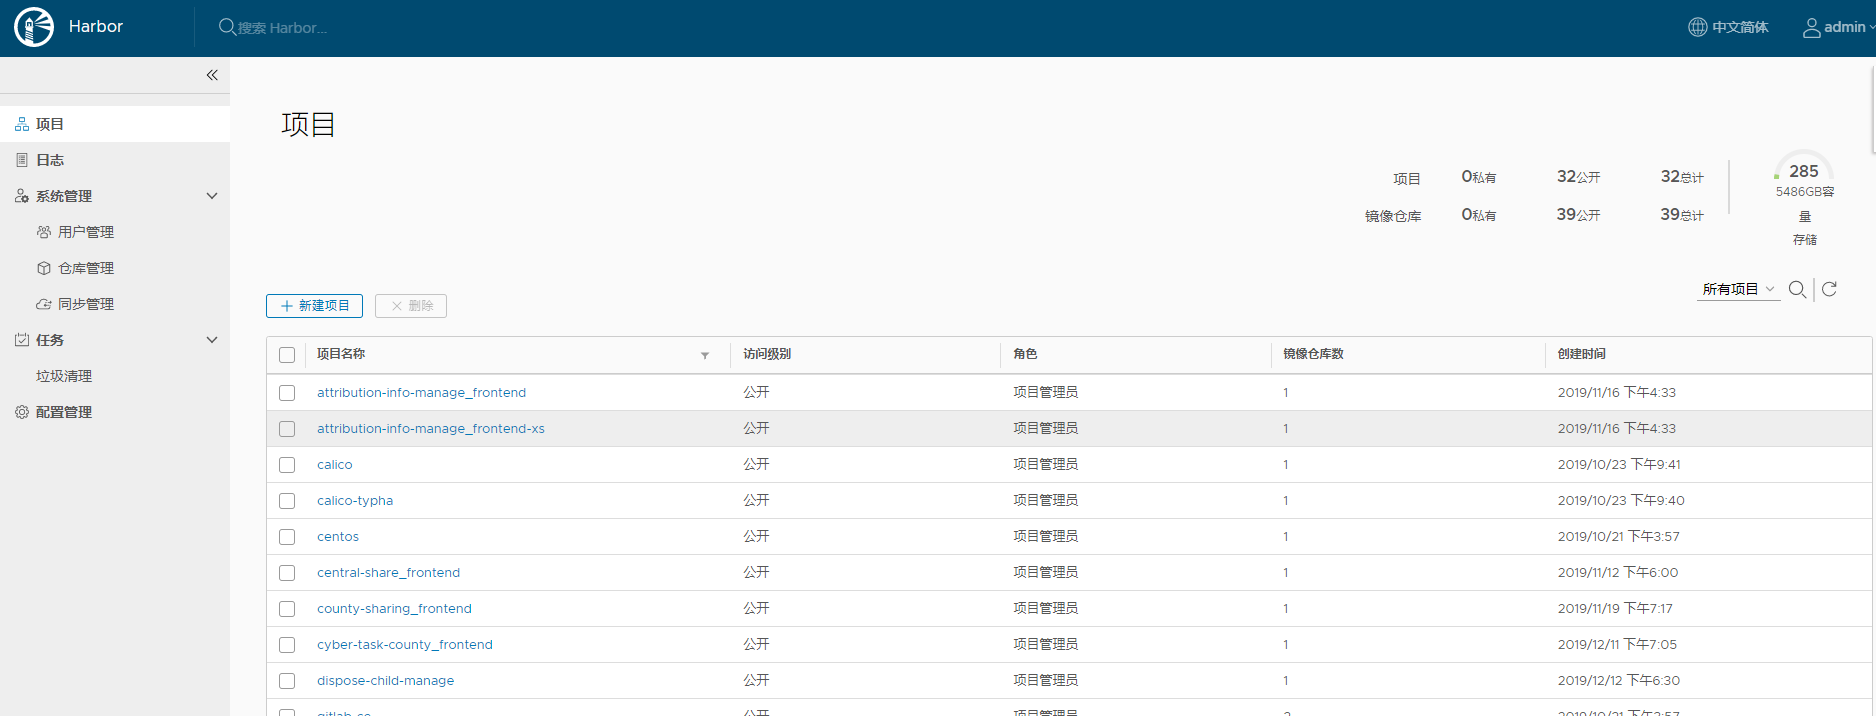This screenshot has width=1876, height=716.
Task: Open the county-sharing_frontend project link
Action: click(394, 609)
